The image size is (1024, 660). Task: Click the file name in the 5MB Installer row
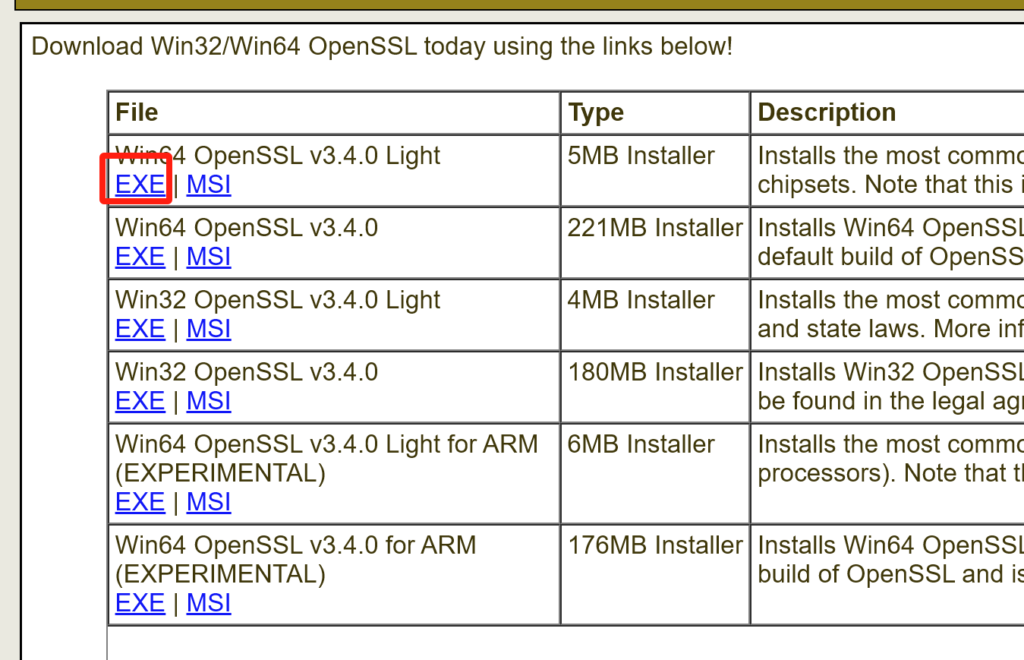click(x=278, y=156)
